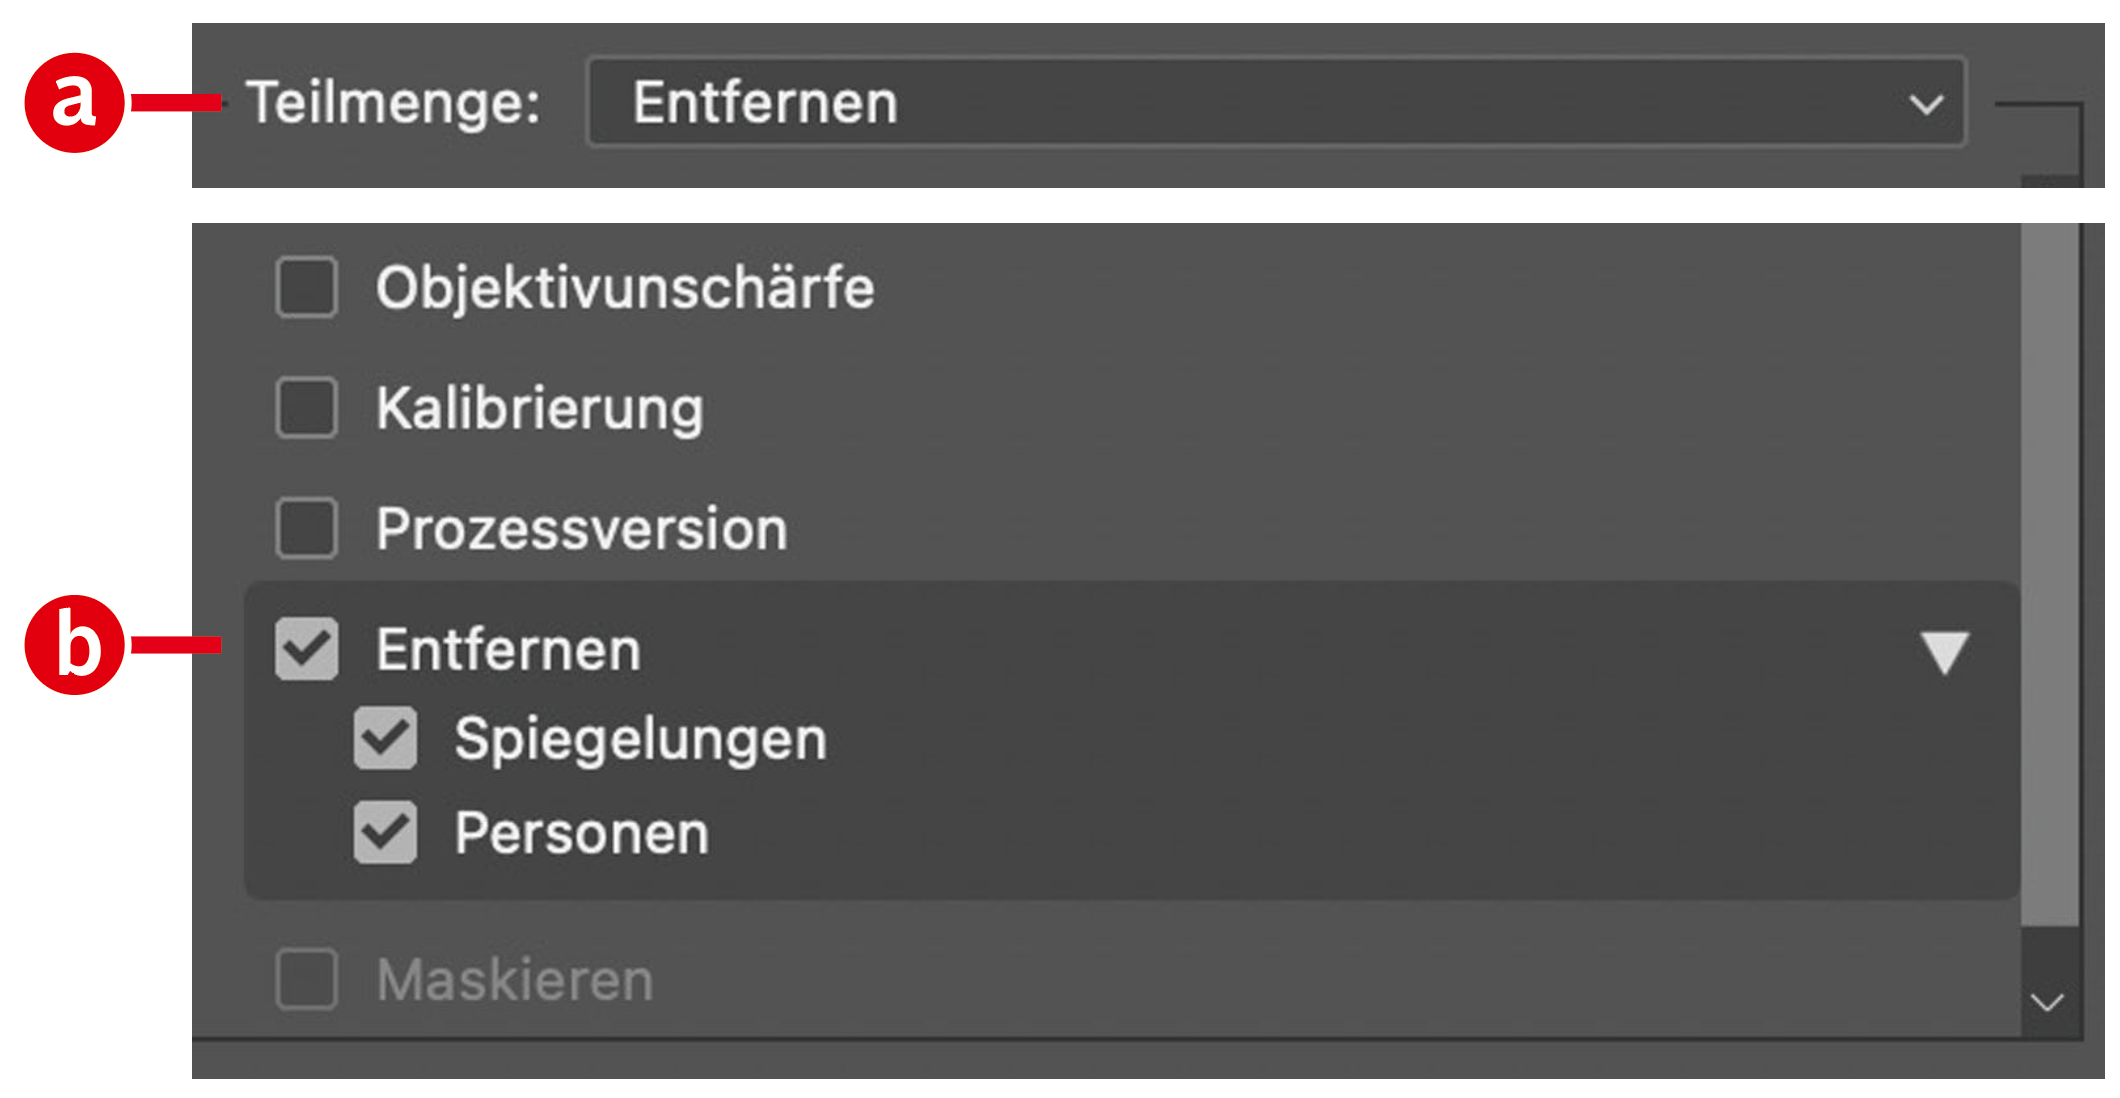Untick the Personen checkbox
Image resolution: width=2120 pixels, height=1098 pixels.
tap(385, 832)
